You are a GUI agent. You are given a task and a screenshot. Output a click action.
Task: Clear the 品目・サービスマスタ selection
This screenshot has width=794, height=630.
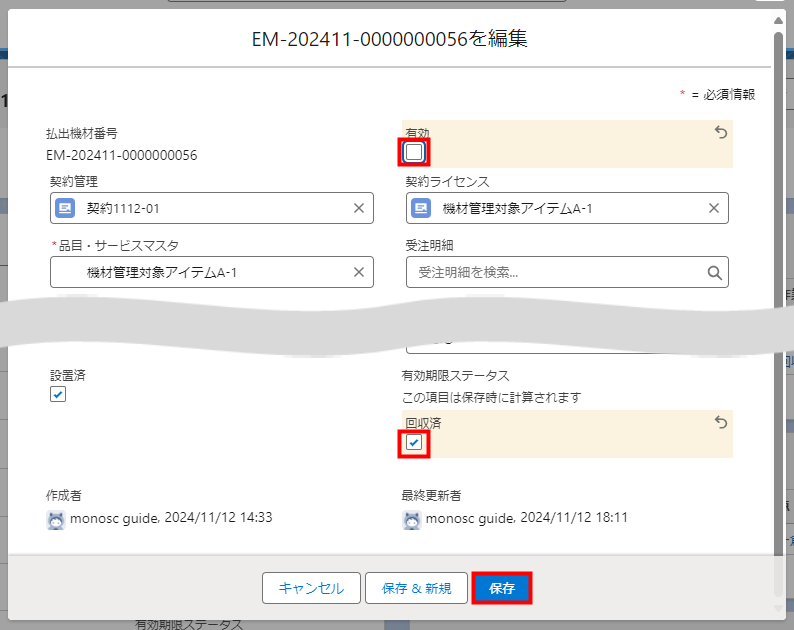coord(359,272)
